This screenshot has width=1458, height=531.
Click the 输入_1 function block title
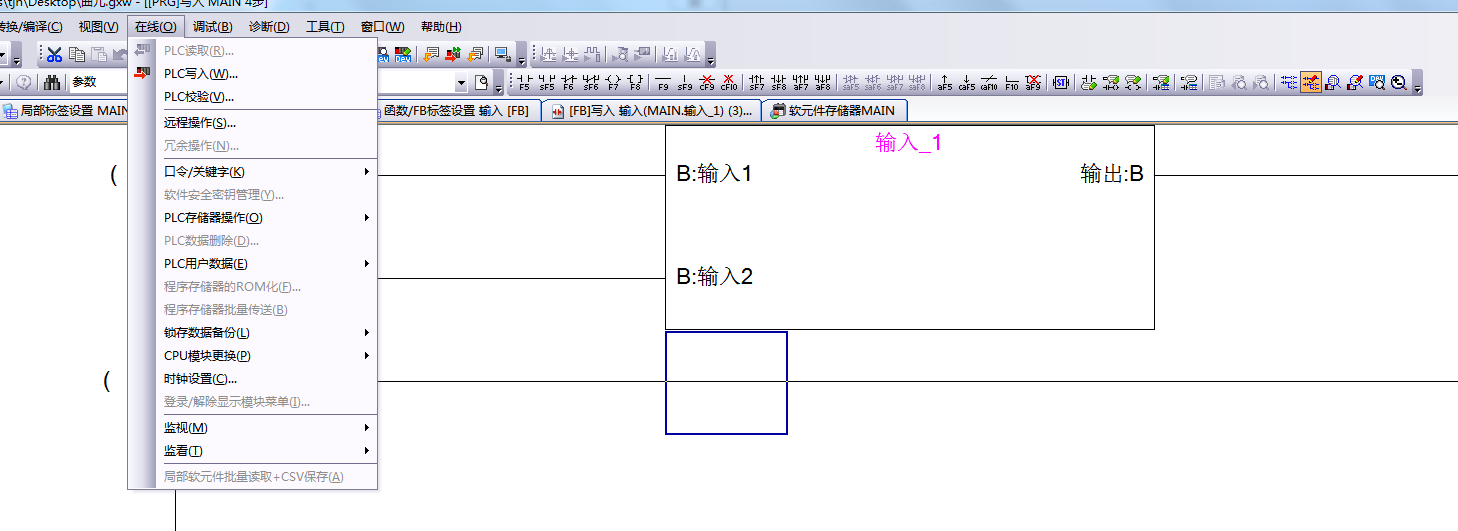coord(908,143)
